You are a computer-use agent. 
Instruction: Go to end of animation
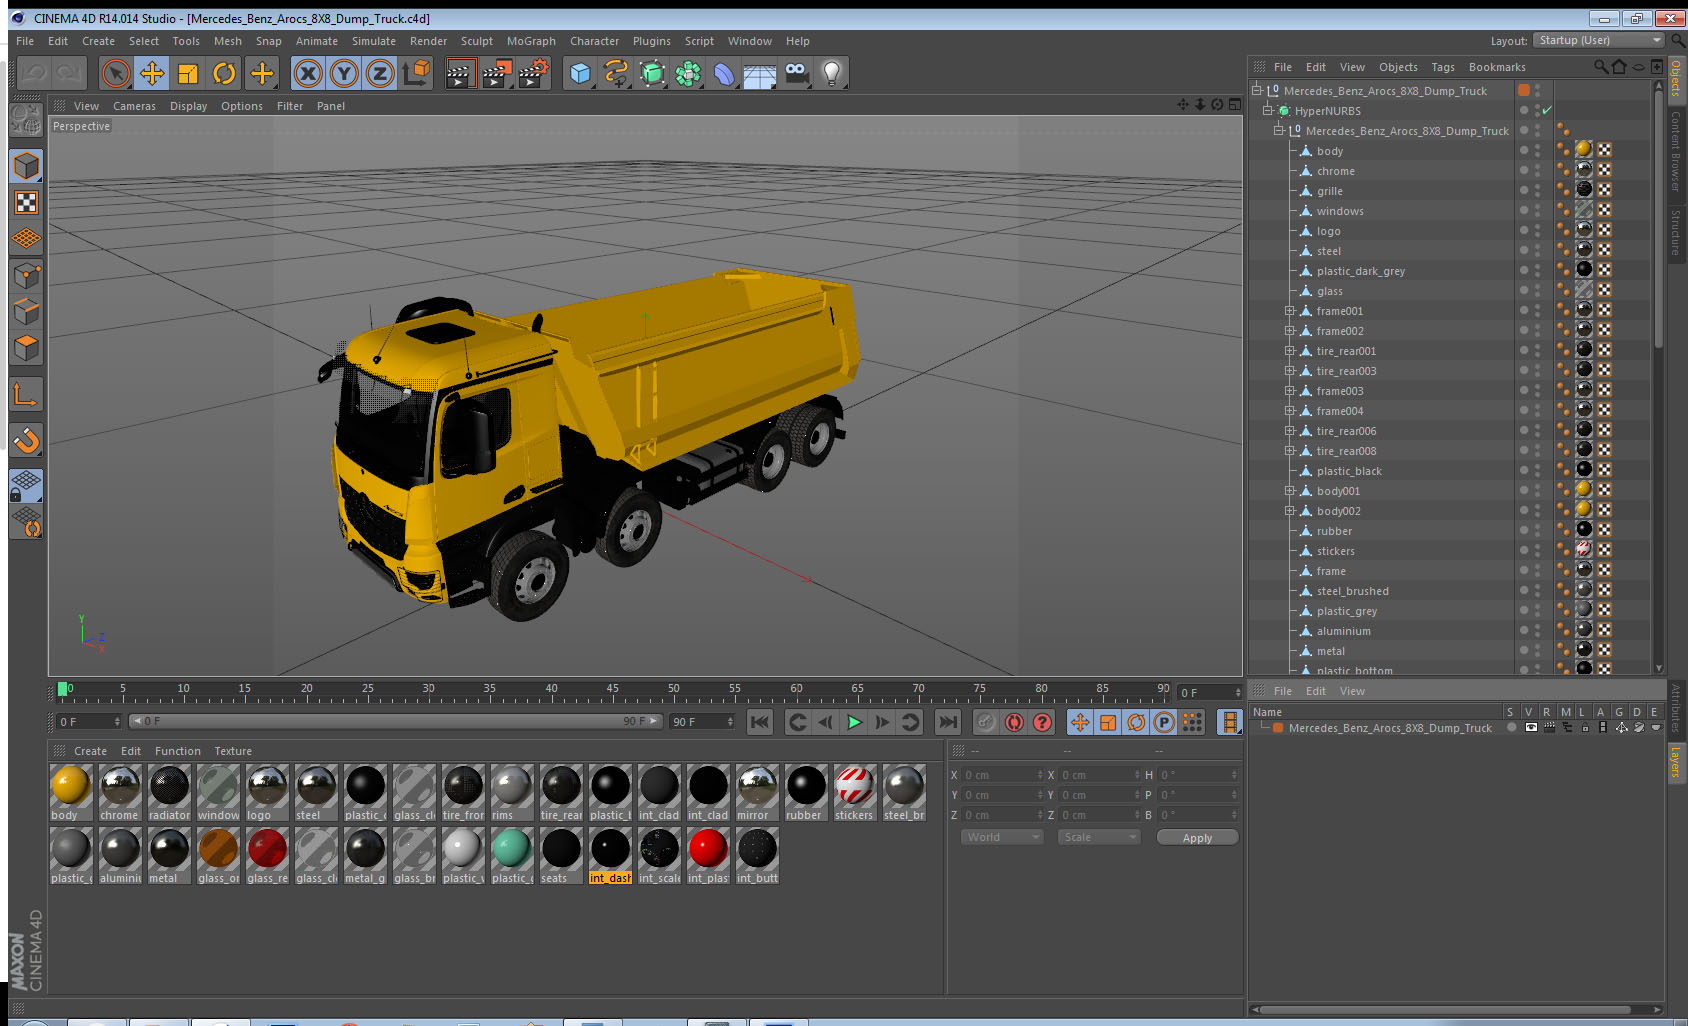point(947,722)
